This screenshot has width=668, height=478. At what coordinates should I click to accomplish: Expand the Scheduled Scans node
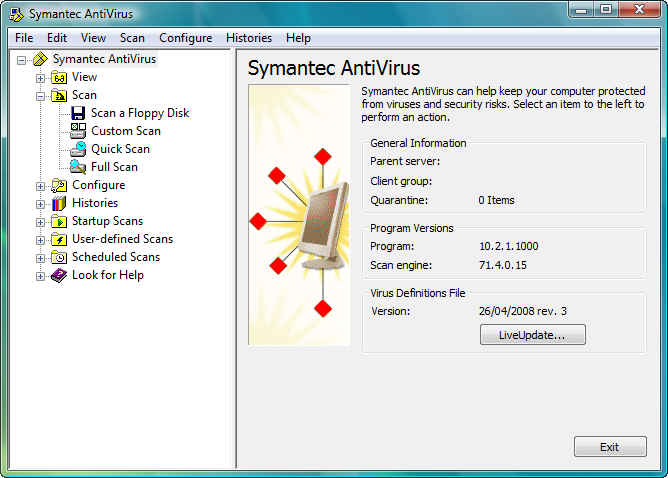click(40, 258)
